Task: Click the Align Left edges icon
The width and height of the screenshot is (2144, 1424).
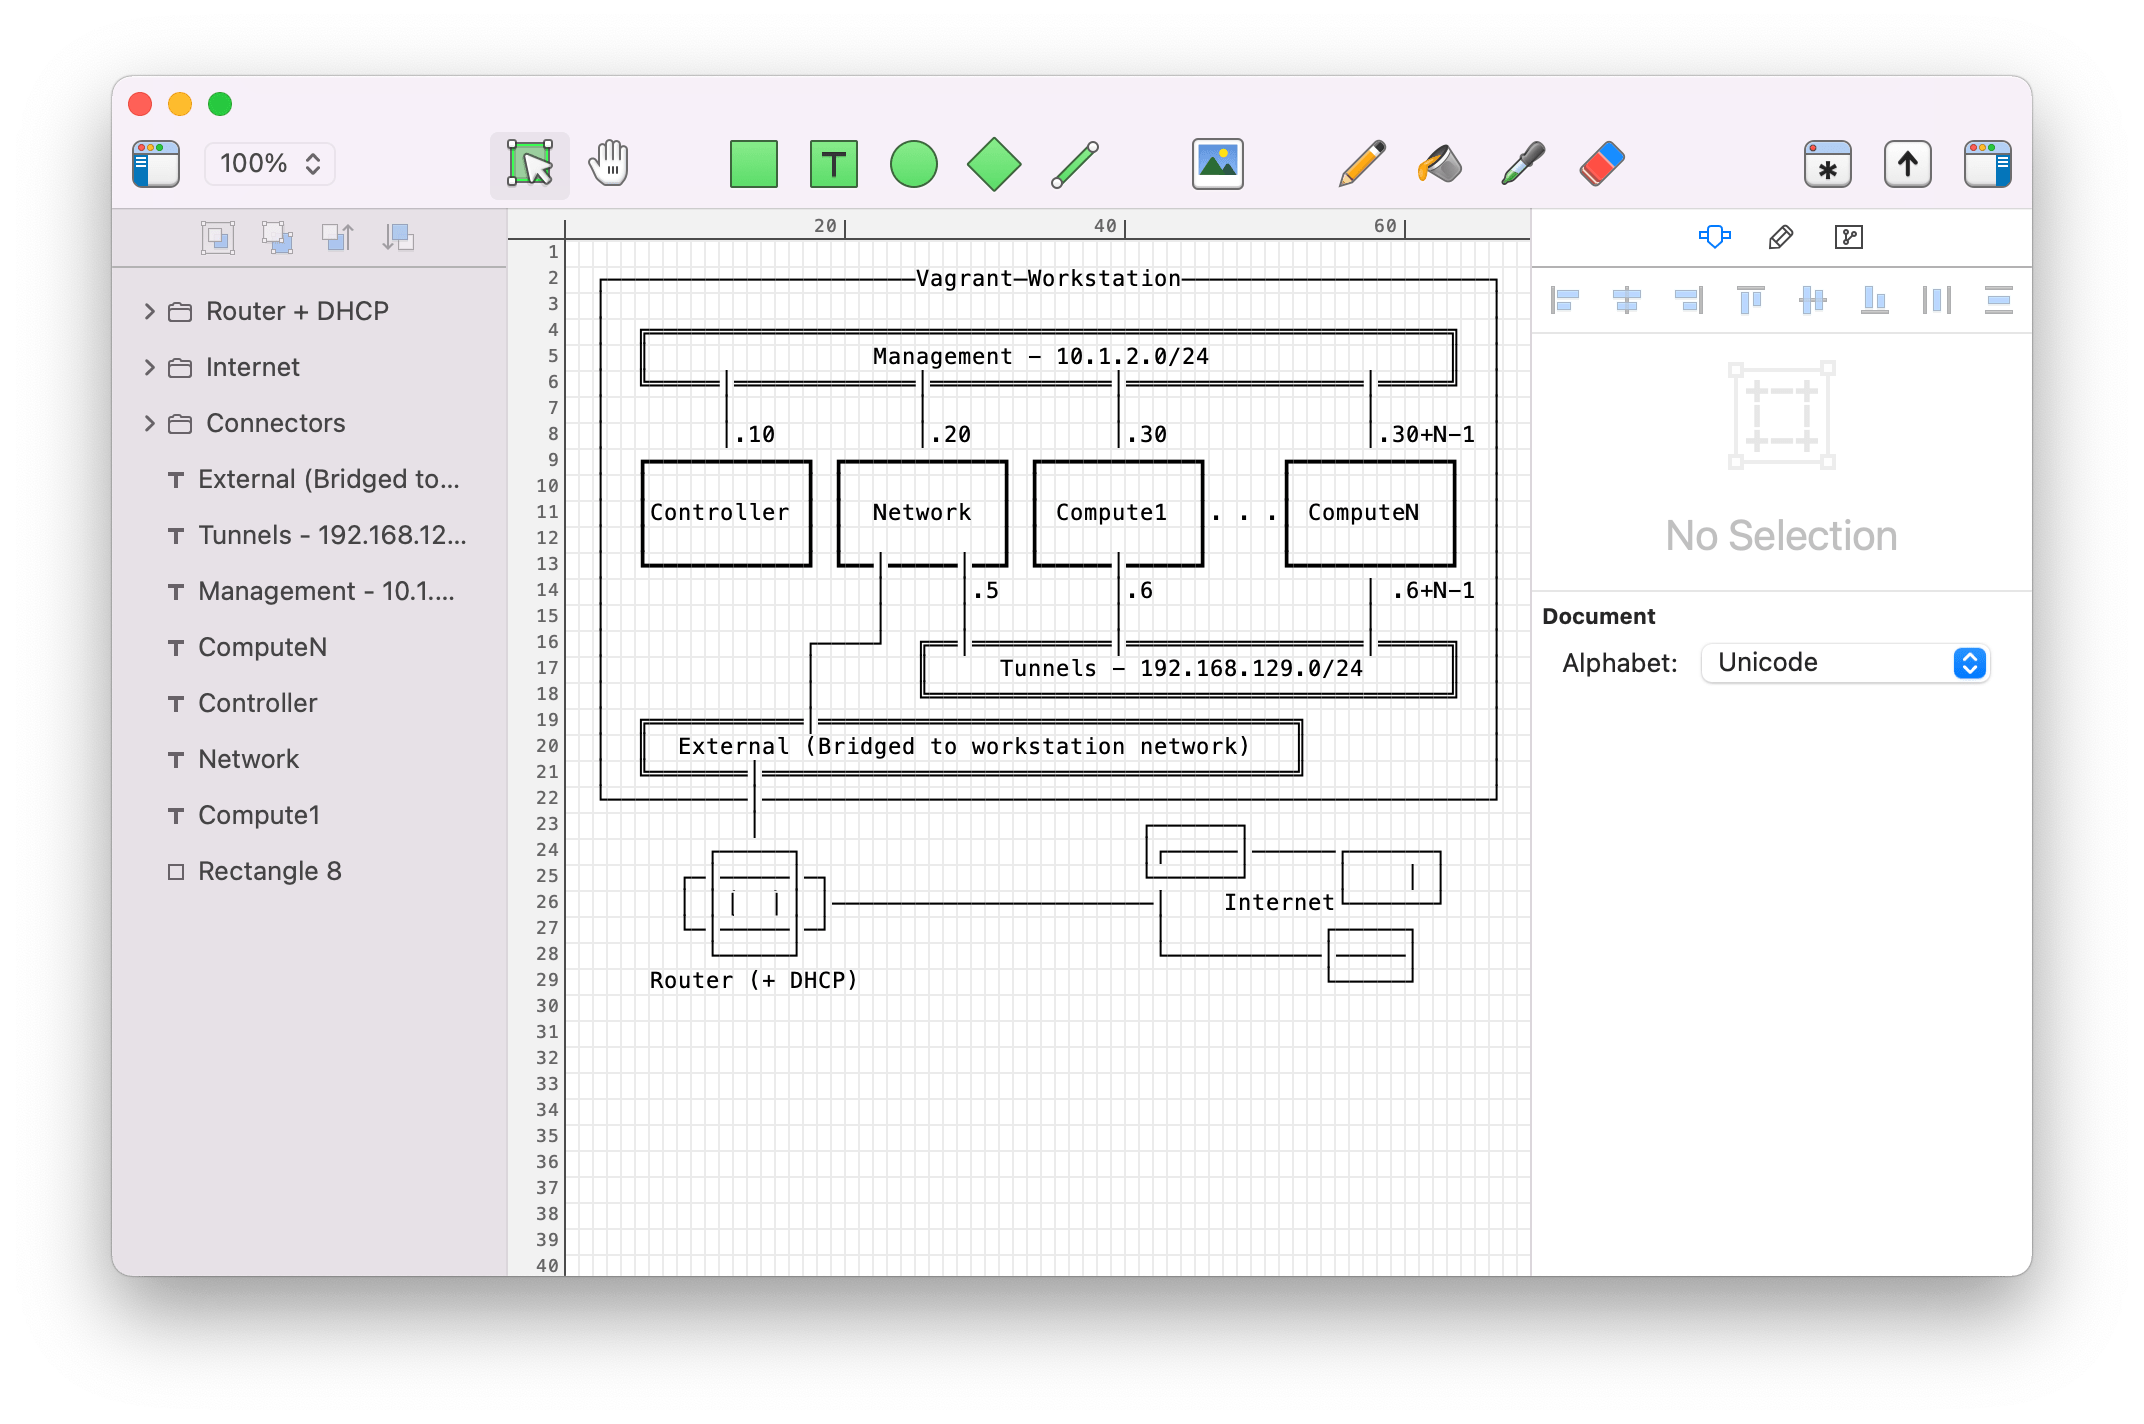Action: [x=1567, y=300]
